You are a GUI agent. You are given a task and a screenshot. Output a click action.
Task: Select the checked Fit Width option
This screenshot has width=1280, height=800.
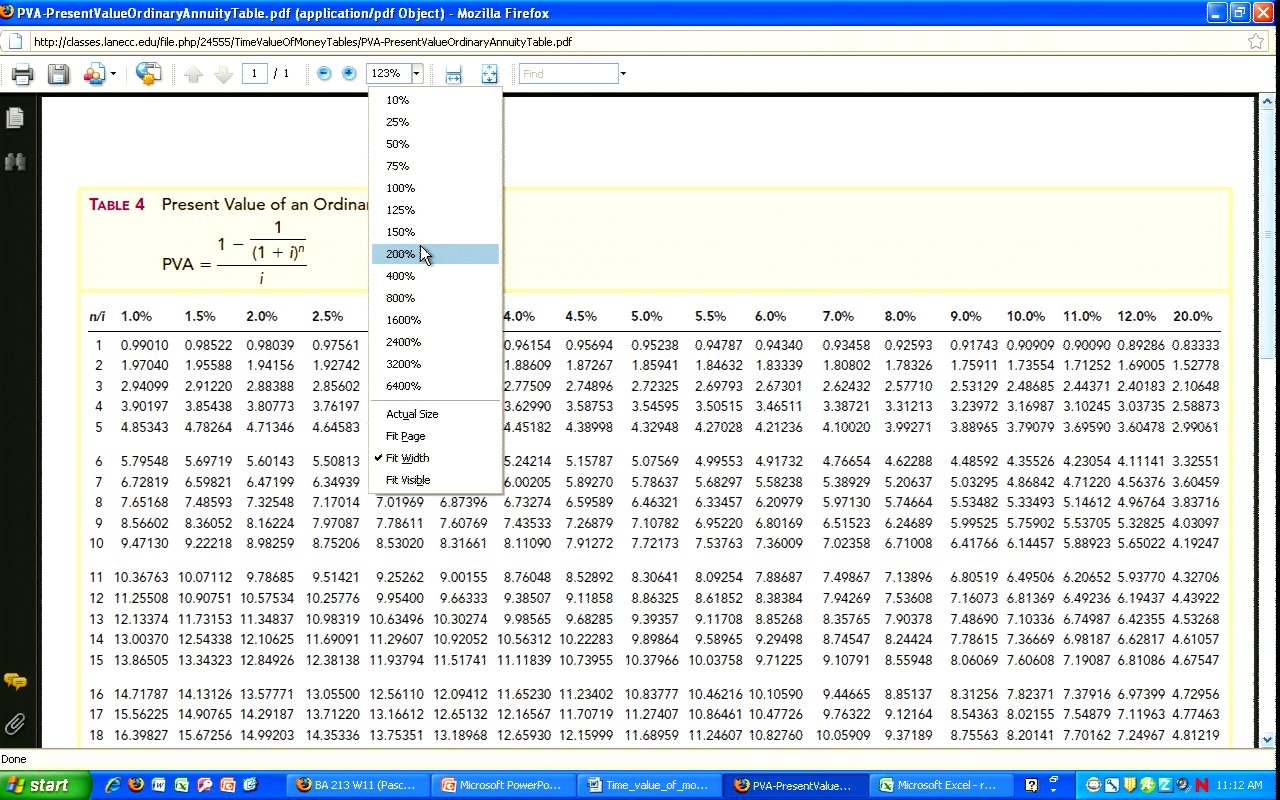[407, 458]
